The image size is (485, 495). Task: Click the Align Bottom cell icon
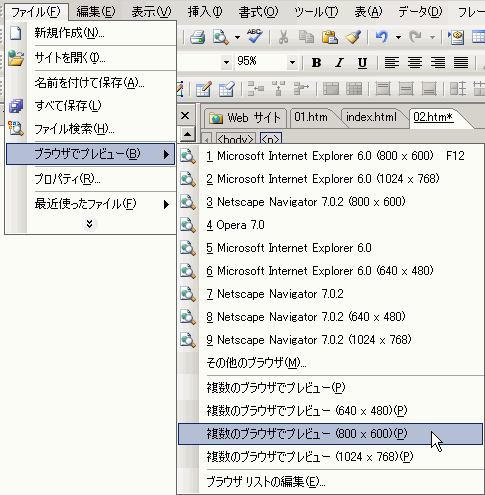coord(429,89)
